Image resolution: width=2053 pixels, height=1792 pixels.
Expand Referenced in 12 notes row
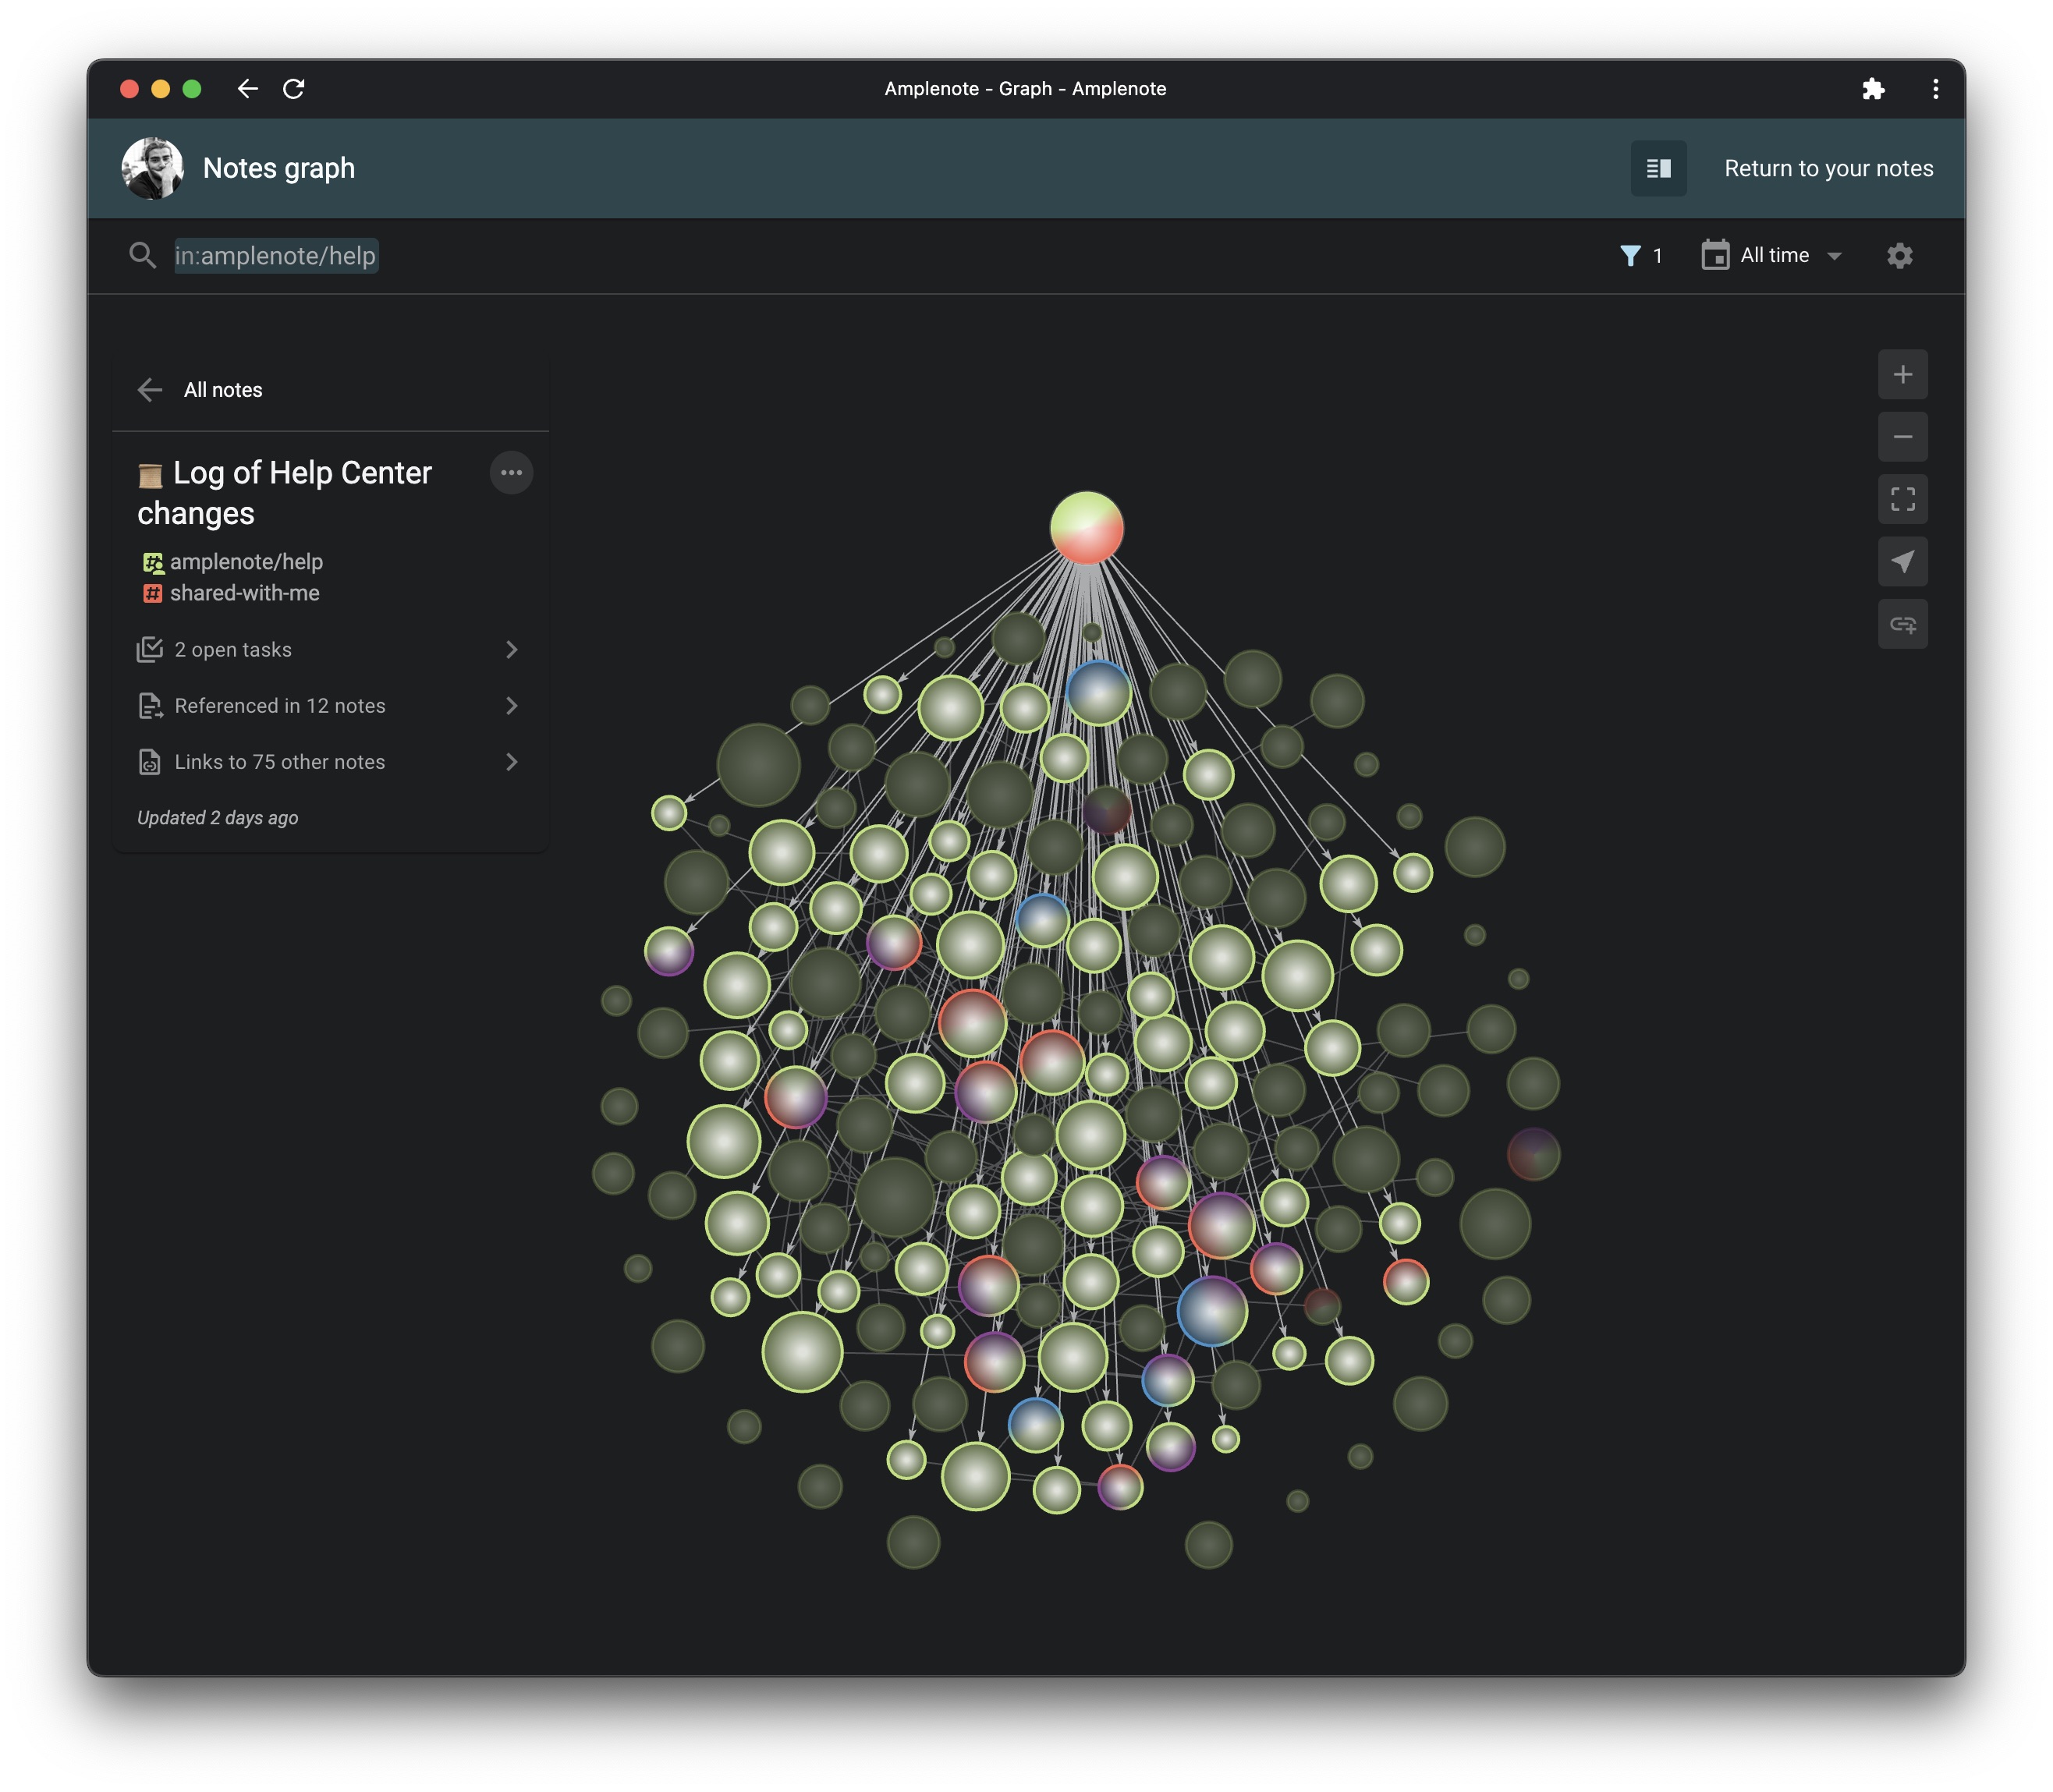pyautogui.click(x=330, y=706)
